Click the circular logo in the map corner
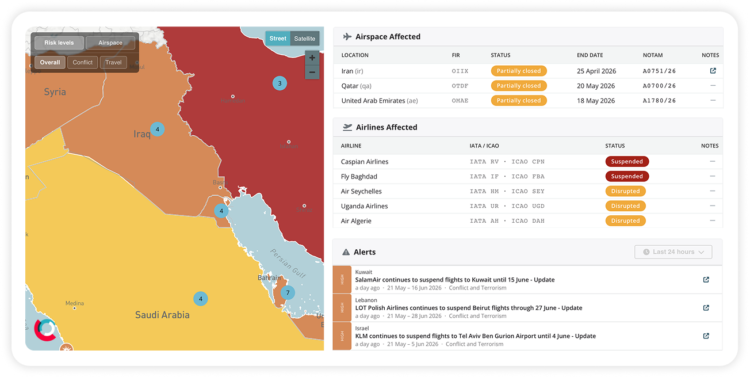The height and width of the screenshot is (377, 750). (46, 329)
